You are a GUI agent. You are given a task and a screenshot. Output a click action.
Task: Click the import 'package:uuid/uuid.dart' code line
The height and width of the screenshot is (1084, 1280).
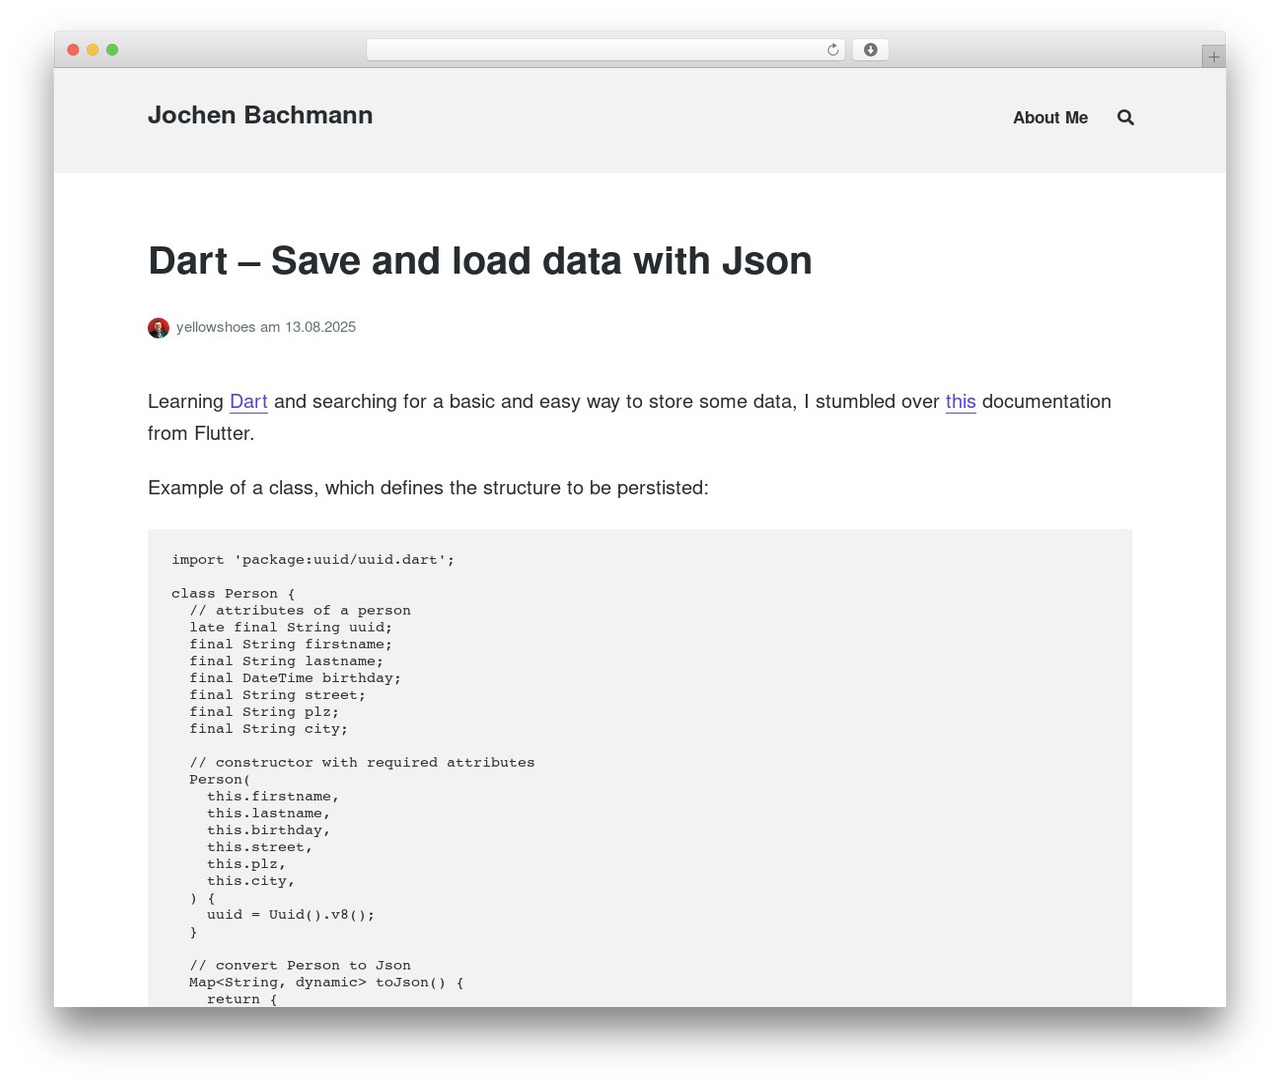point(313,560)
